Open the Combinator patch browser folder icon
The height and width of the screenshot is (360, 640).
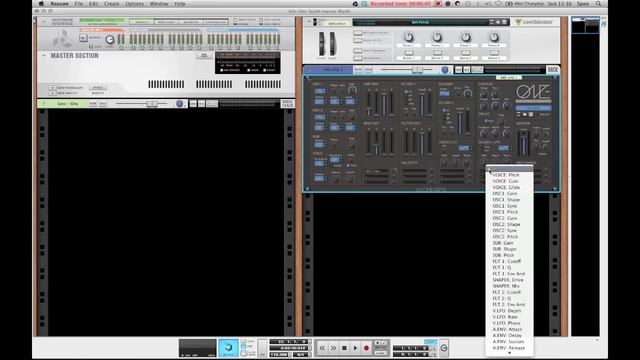(x=498, y=22)
